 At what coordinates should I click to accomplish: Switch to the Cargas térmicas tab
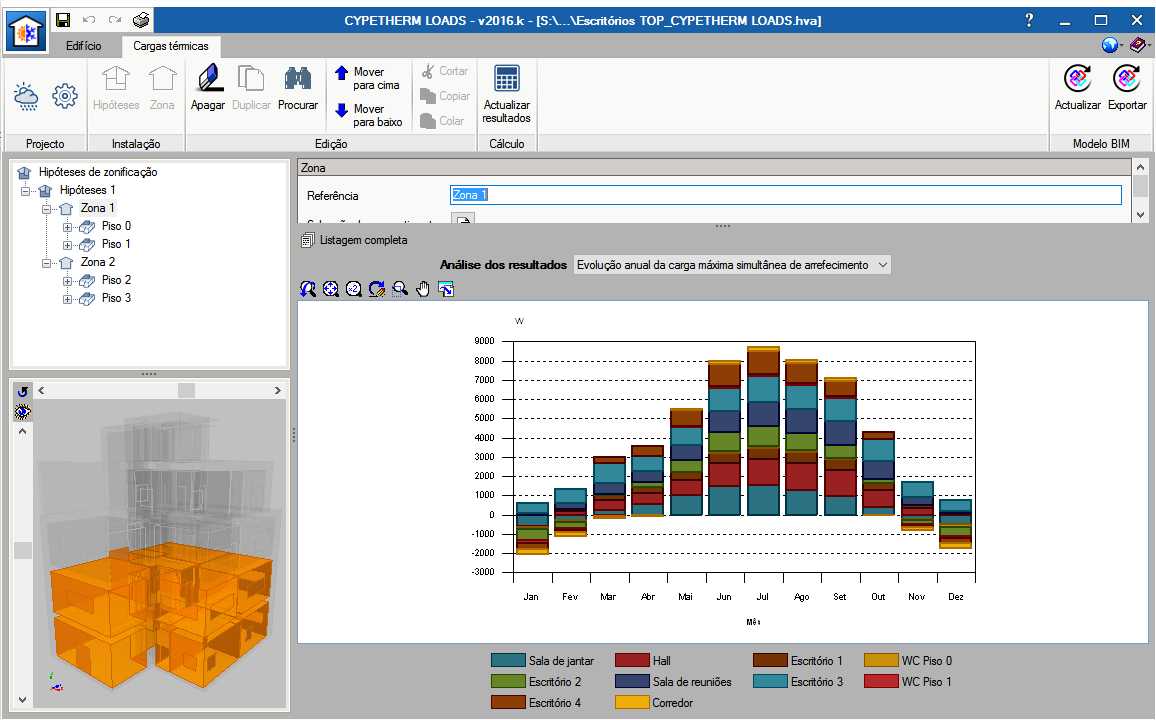coord(171,46)
